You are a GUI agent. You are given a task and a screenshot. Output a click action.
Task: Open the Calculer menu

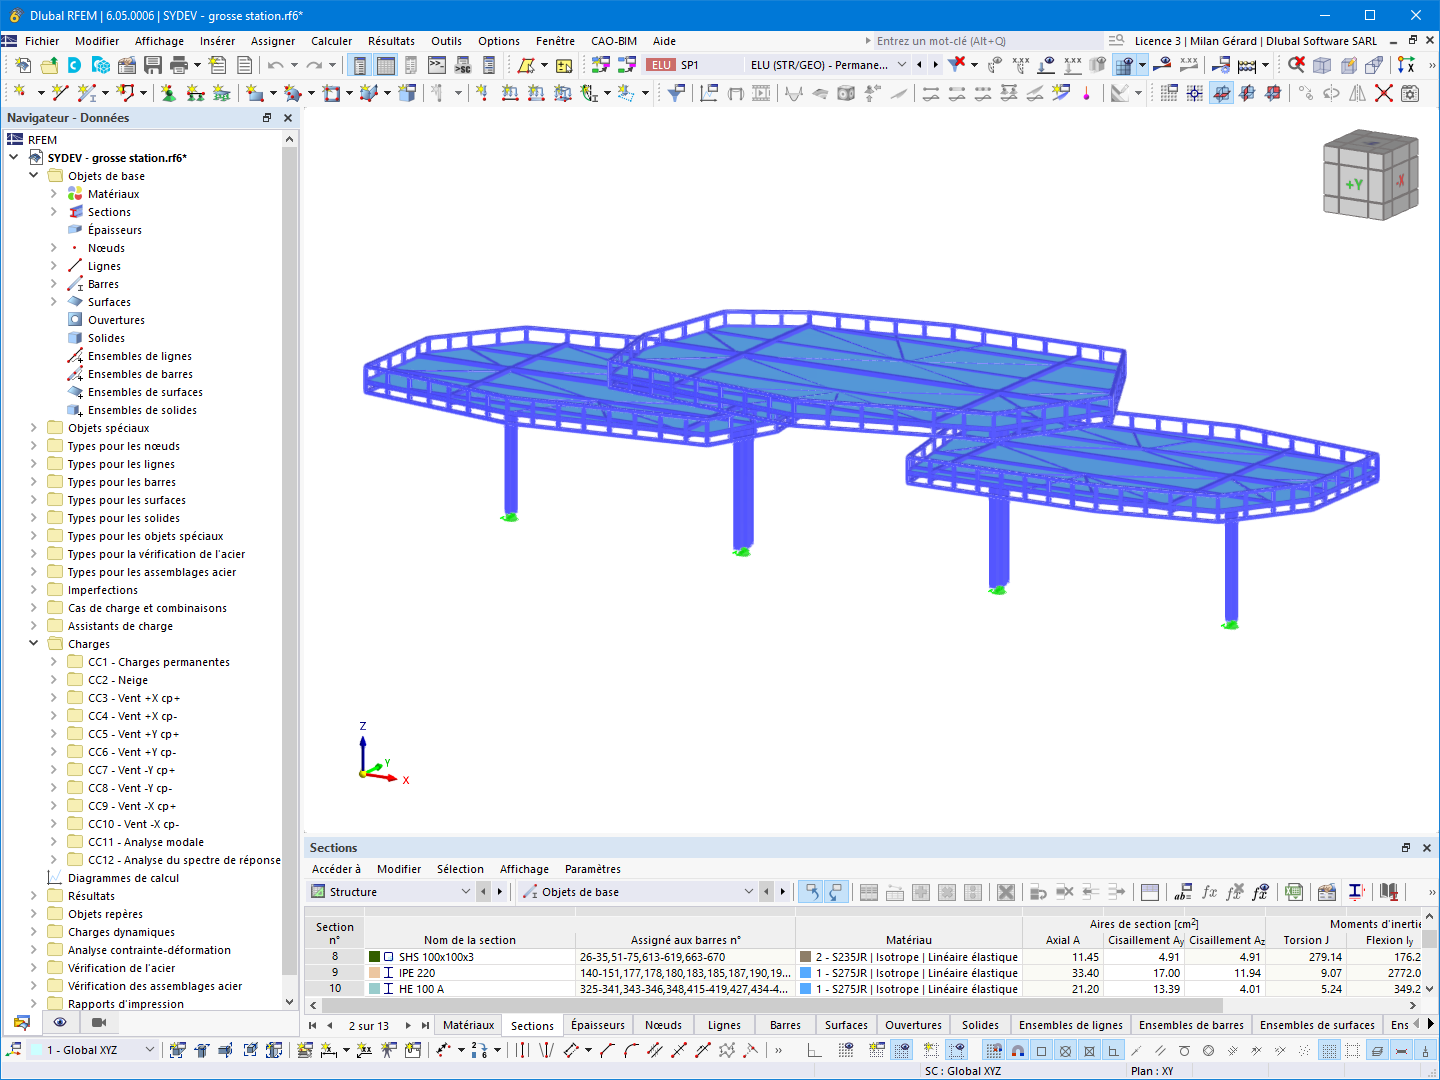331,41
